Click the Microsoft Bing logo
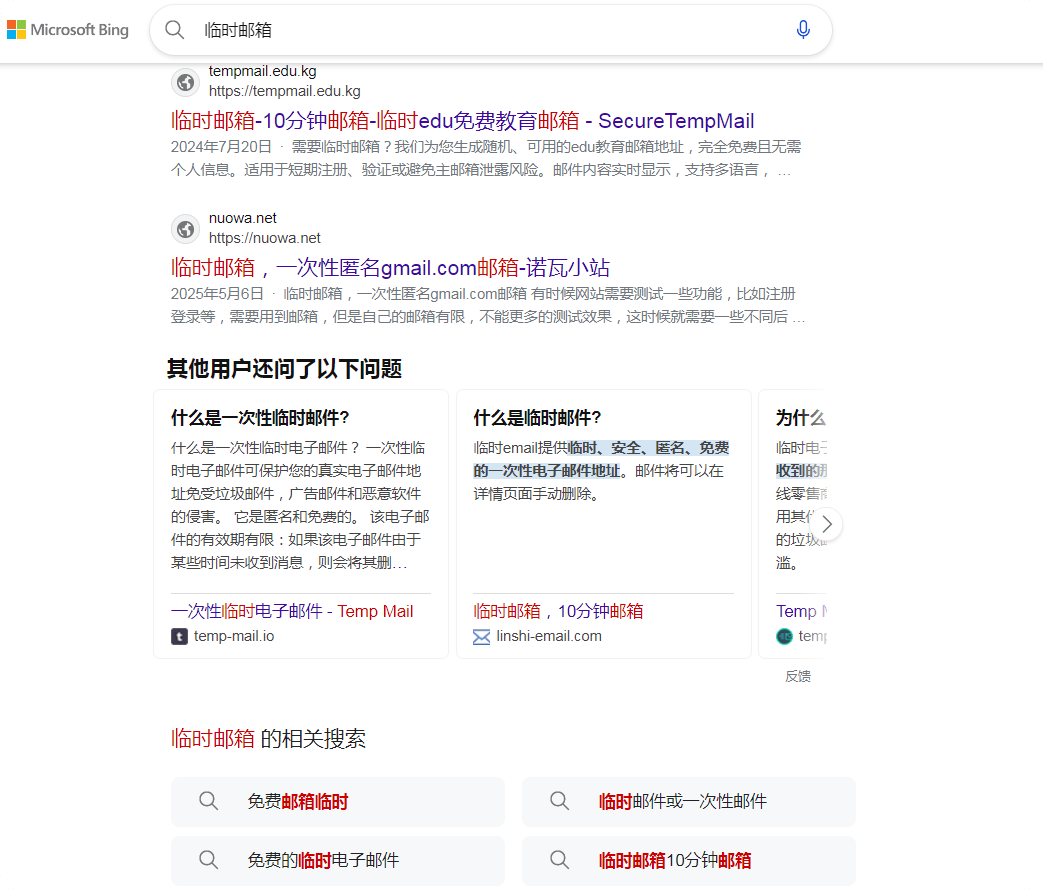This screenshot has width=1043, height=889. 68,30
